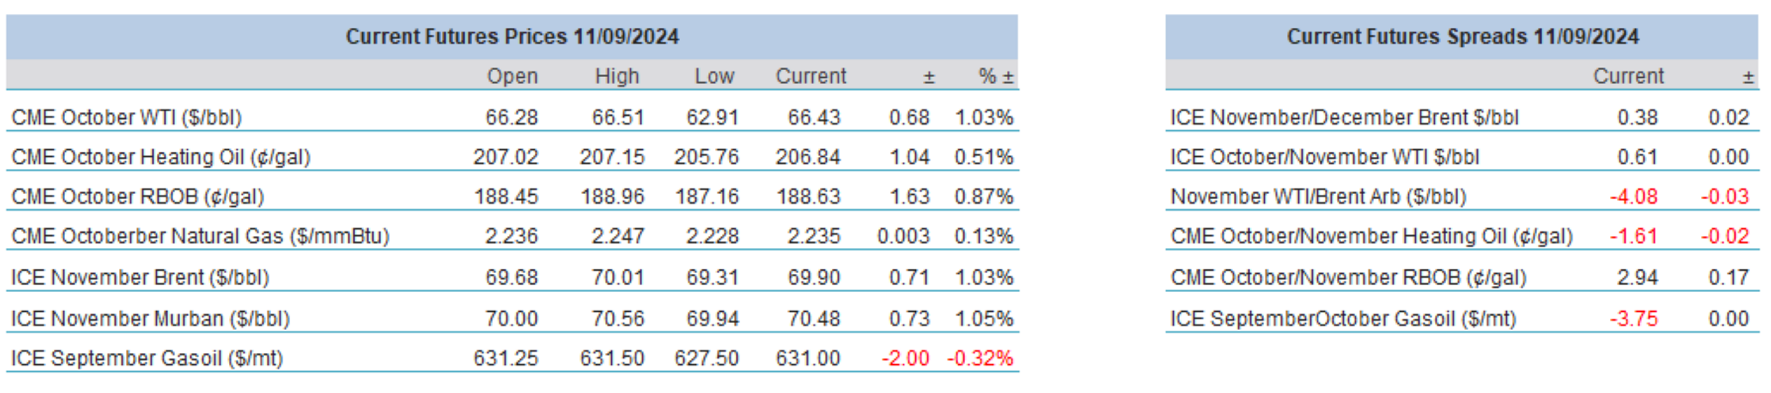Click the Low column header
The height and width of the screenshot is (393, 1771).
pos(714,76)
